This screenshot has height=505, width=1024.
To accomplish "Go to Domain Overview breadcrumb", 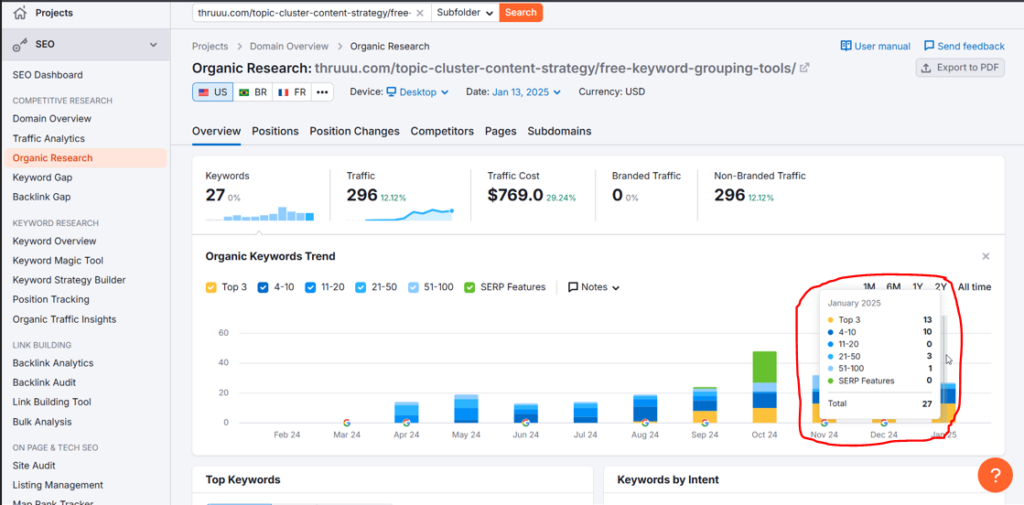I will [289, 46].
